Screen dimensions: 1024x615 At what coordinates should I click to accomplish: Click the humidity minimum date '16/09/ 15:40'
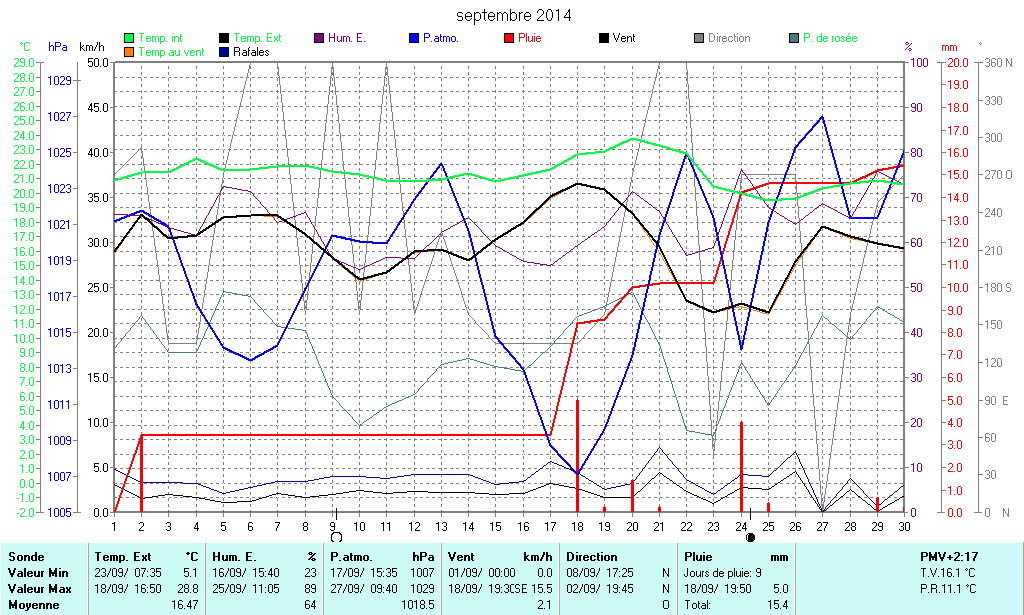pos(246,573)
